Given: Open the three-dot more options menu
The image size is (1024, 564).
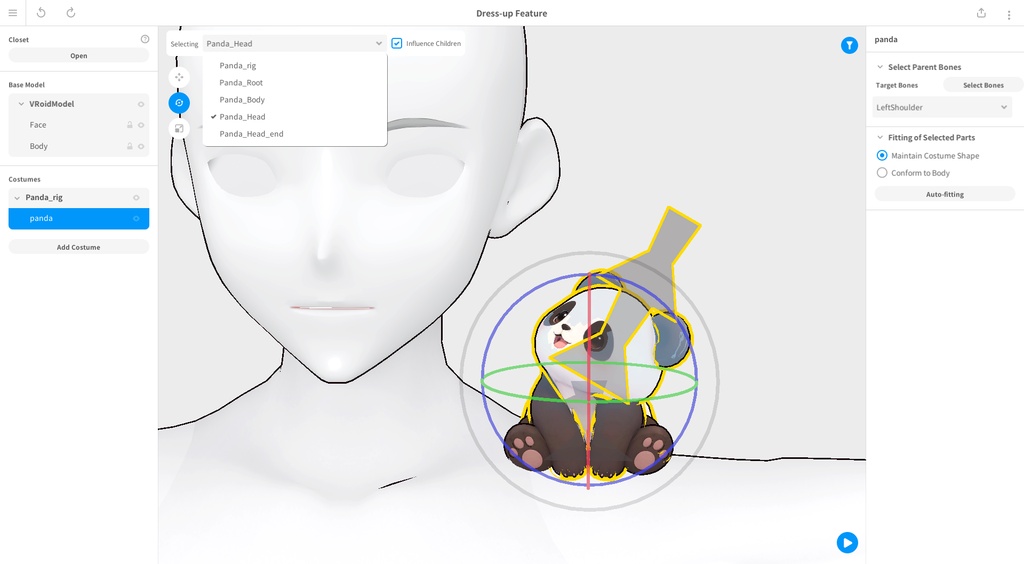Looking at the screenshot, I should 1008,14.
